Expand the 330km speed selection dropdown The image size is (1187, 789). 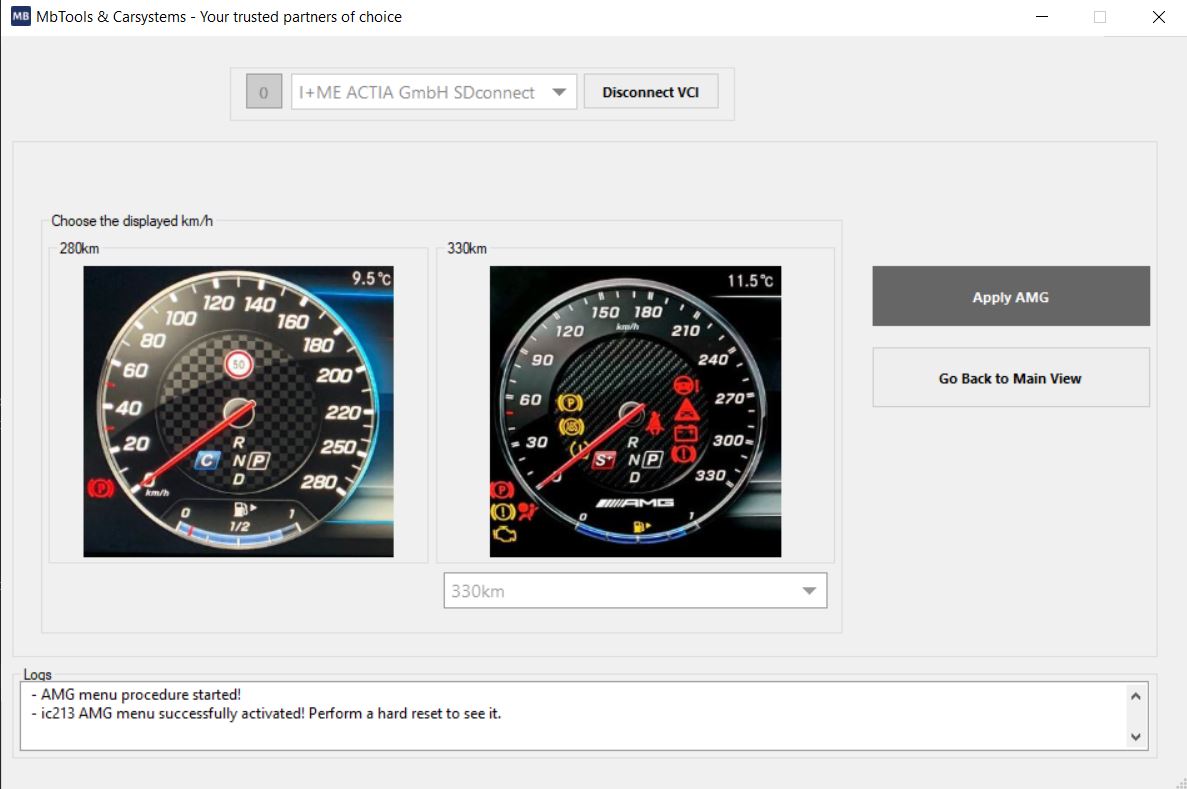635,591
